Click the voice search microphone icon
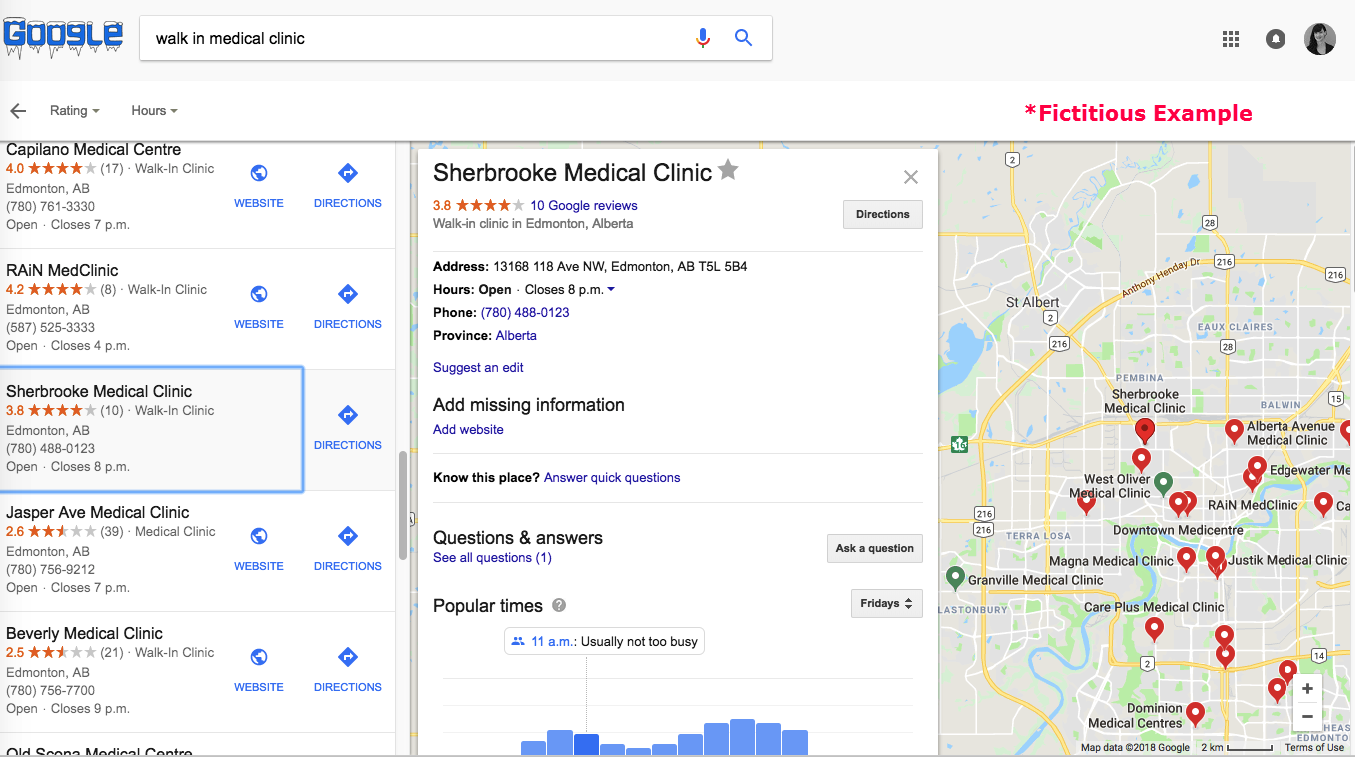This screenshot has width=1355, height=757. [703, 38]
